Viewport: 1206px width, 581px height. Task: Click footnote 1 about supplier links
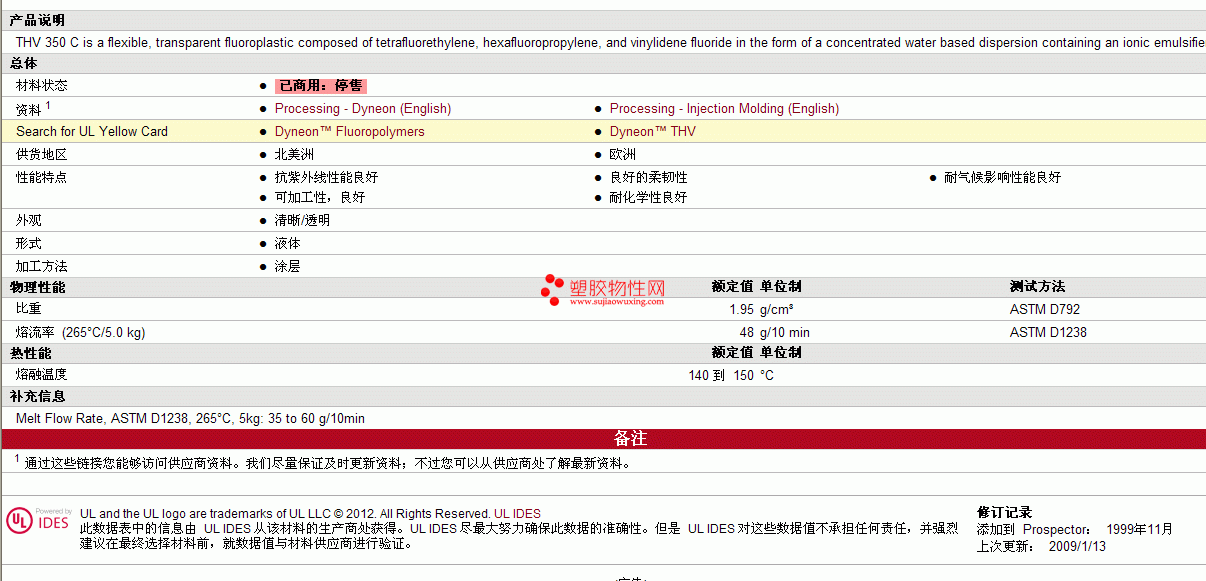[323, 462]
